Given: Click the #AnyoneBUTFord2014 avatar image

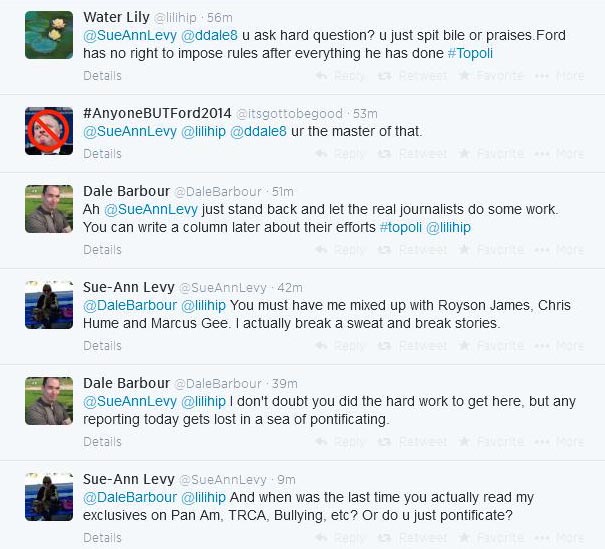Looking at the screenshot, I should (48, 129).
